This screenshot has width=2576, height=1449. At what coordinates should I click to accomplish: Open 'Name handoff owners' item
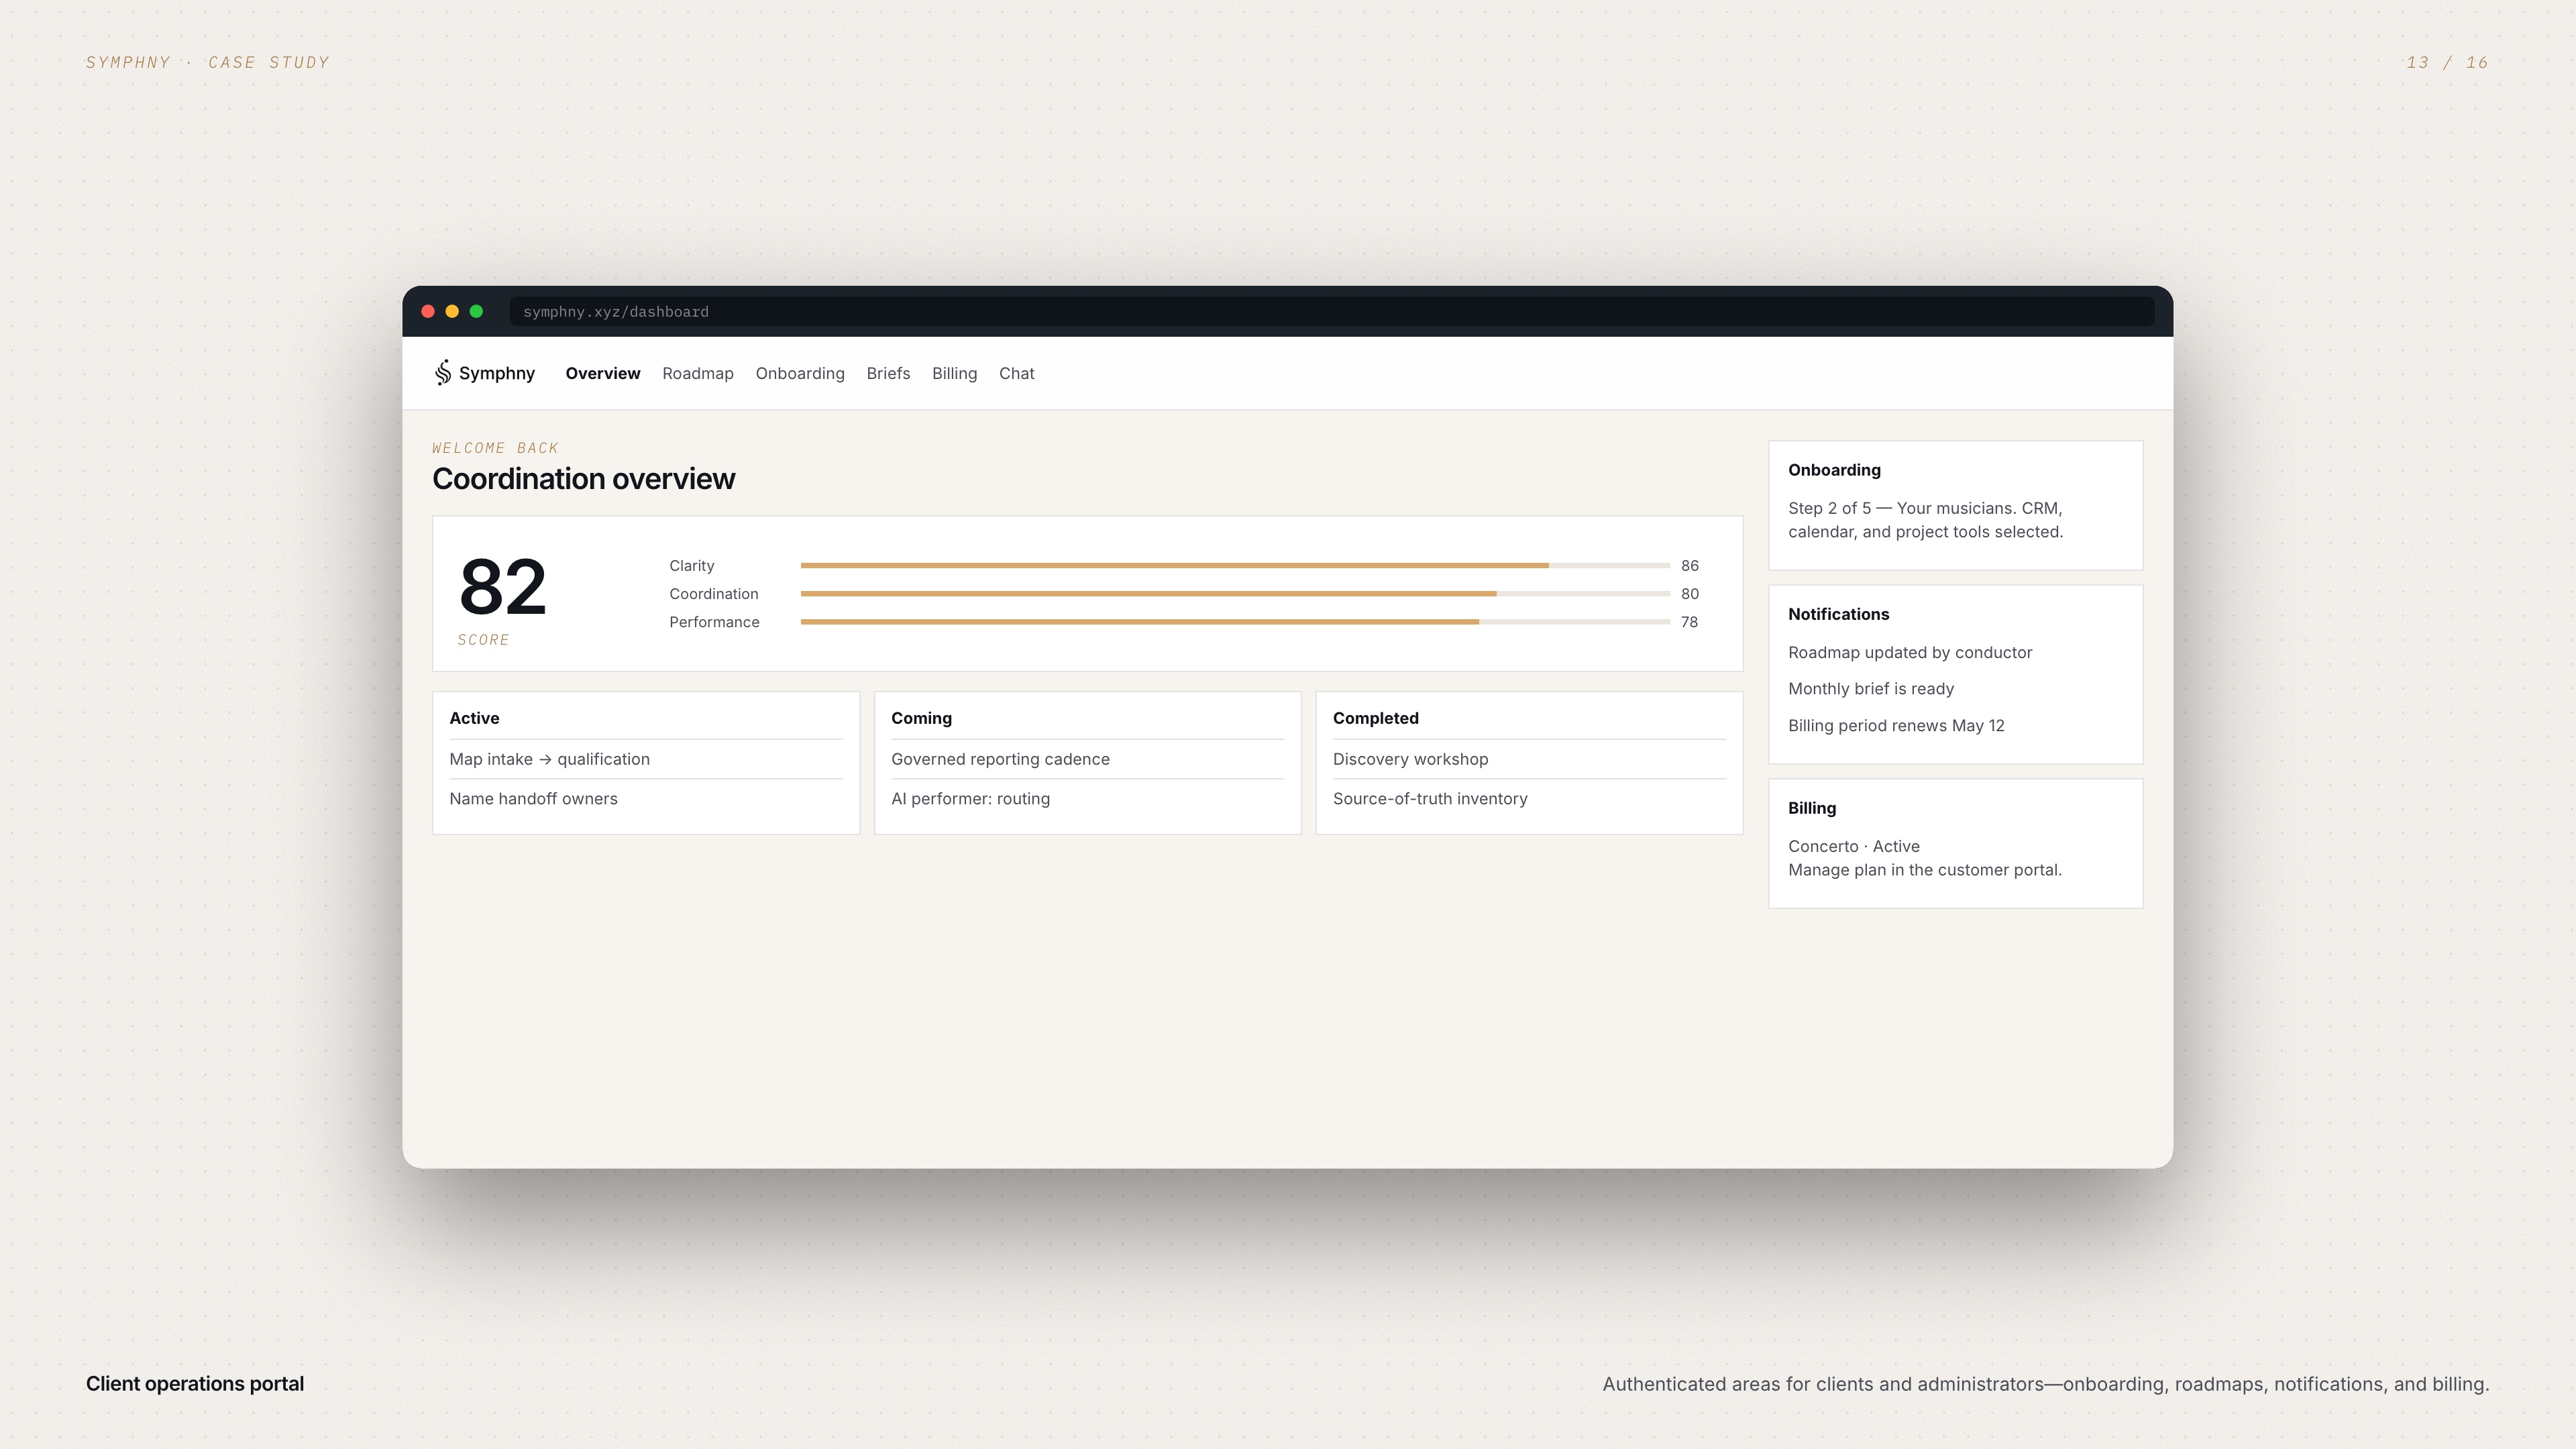click(646, 799)
